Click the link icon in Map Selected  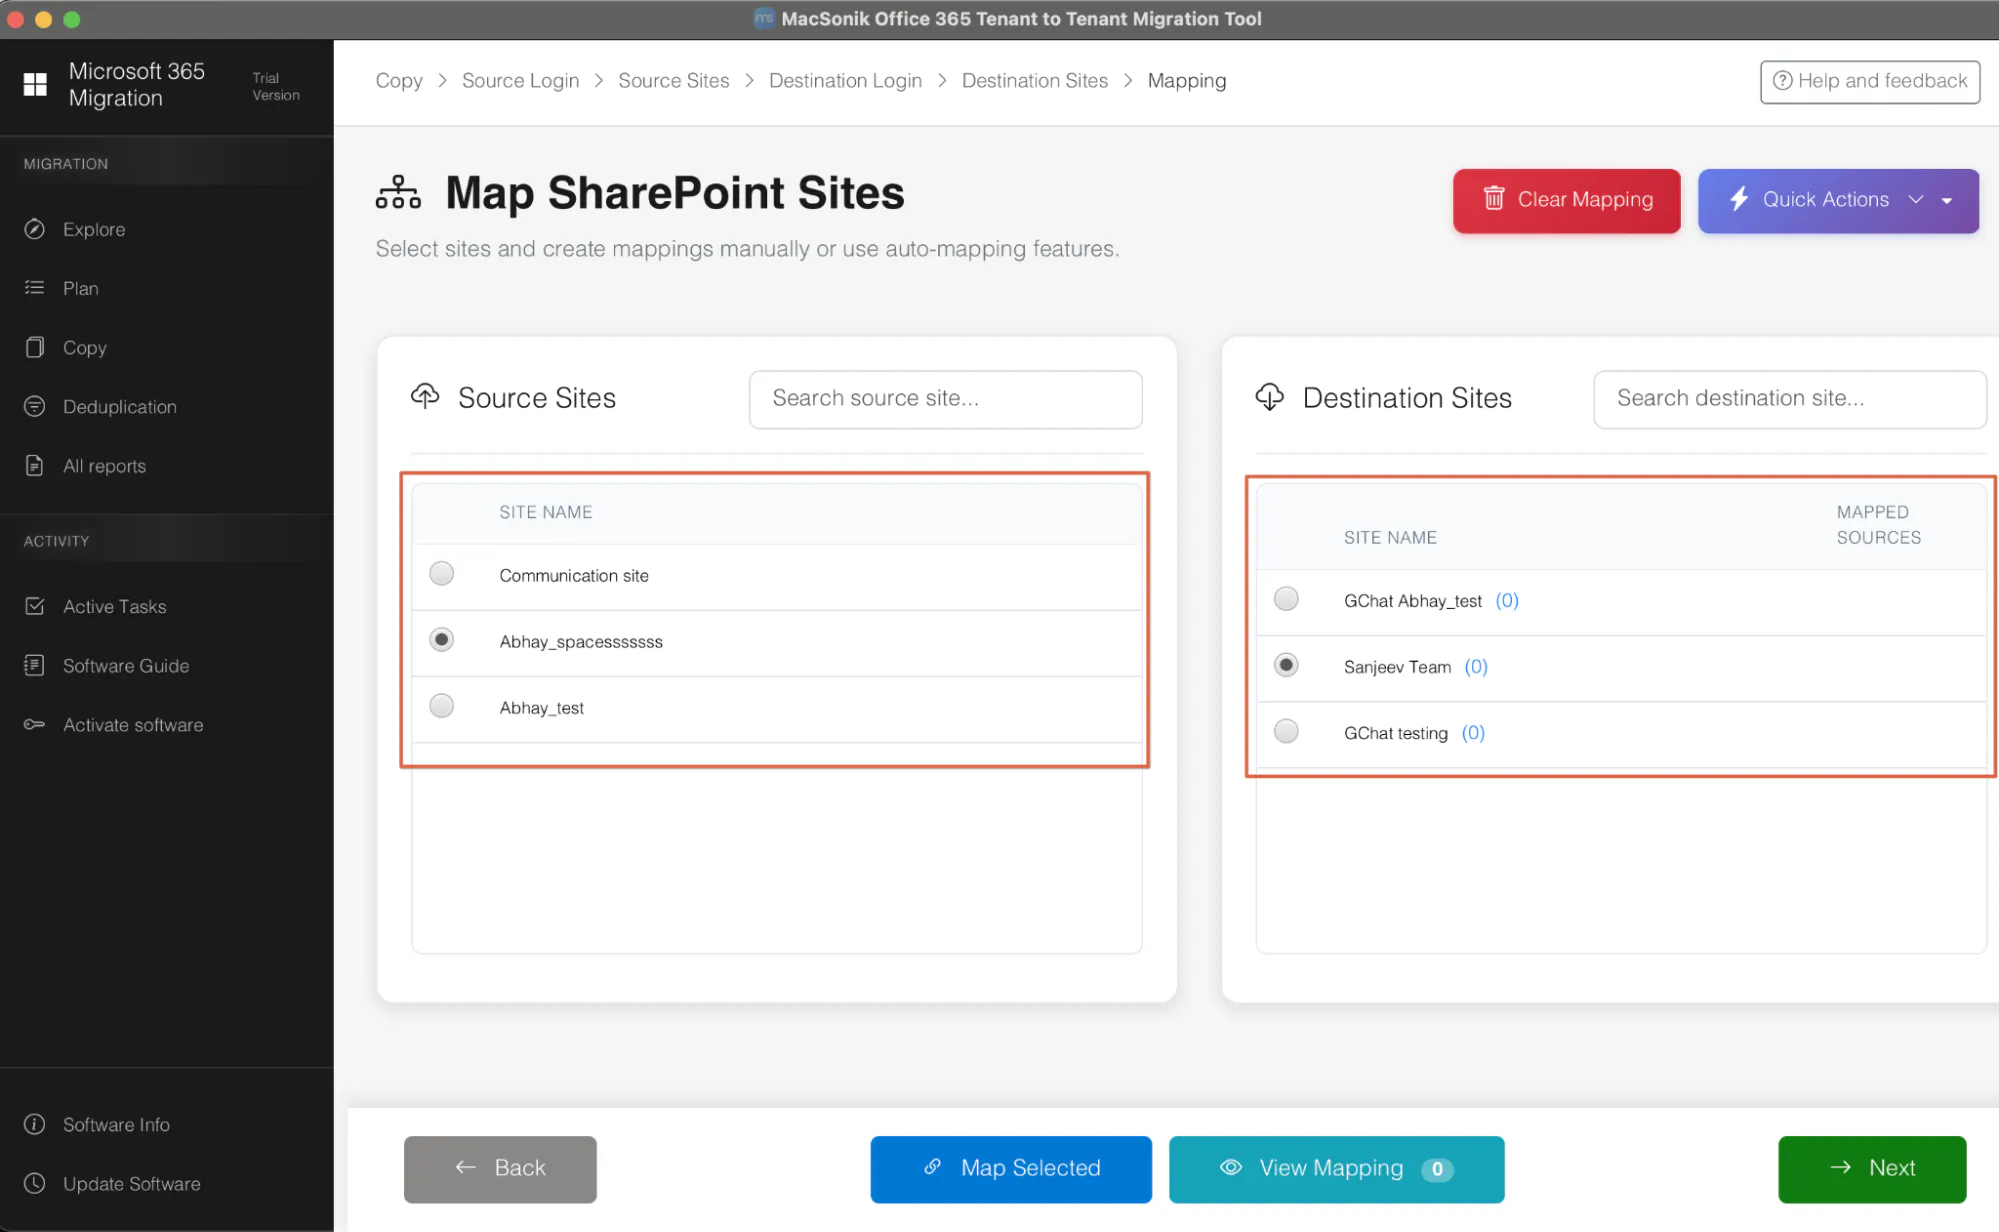(932, 1167)
